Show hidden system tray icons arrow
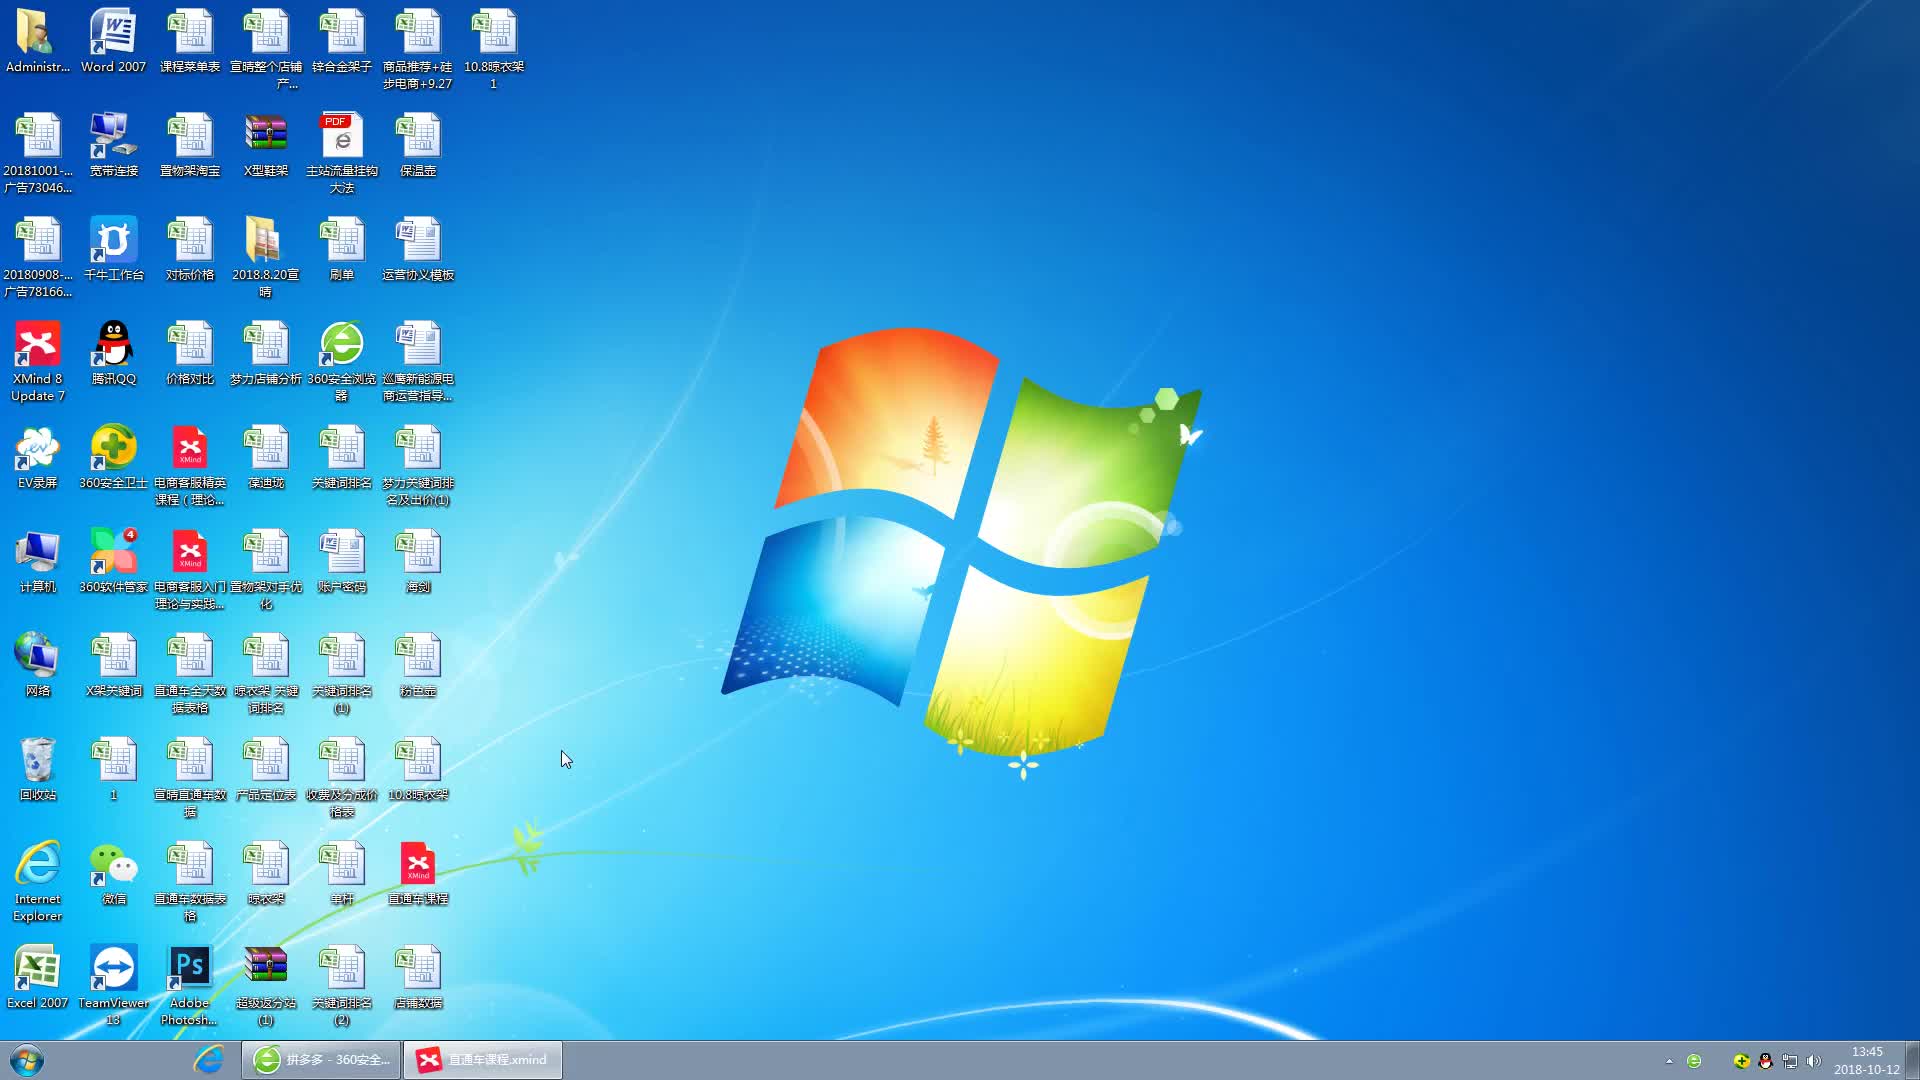 pyautogui.click(x=1669, y=1061)
